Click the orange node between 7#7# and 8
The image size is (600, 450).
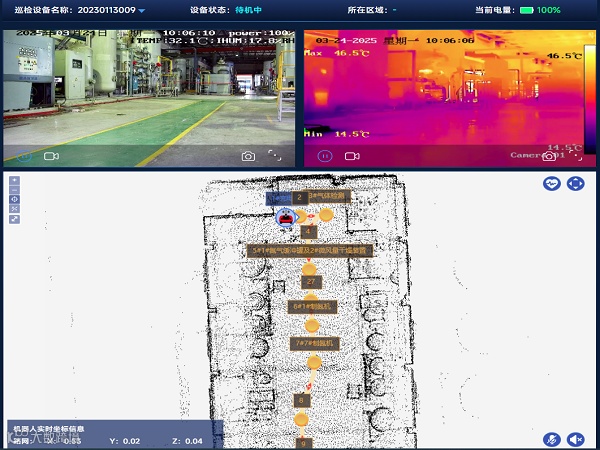click(x=314, y=363)
